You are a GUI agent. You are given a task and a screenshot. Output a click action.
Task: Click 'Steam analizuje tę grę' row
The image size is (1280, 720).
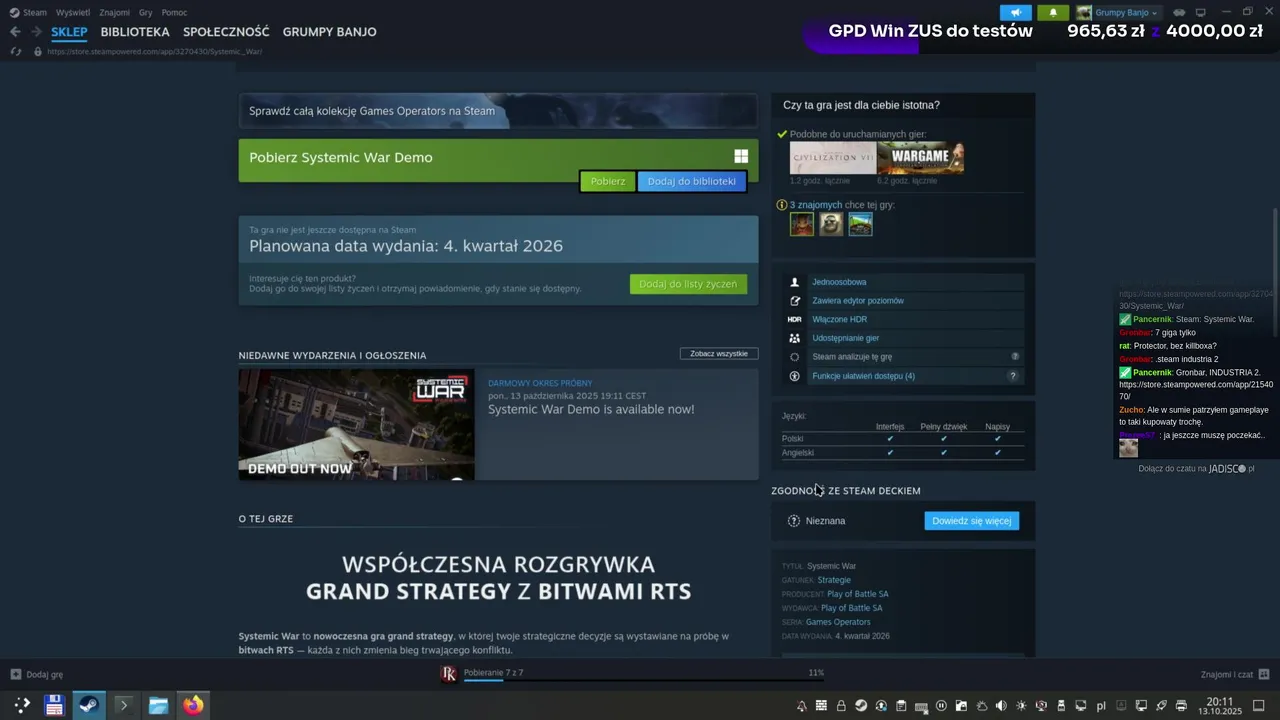pos(903,357)
